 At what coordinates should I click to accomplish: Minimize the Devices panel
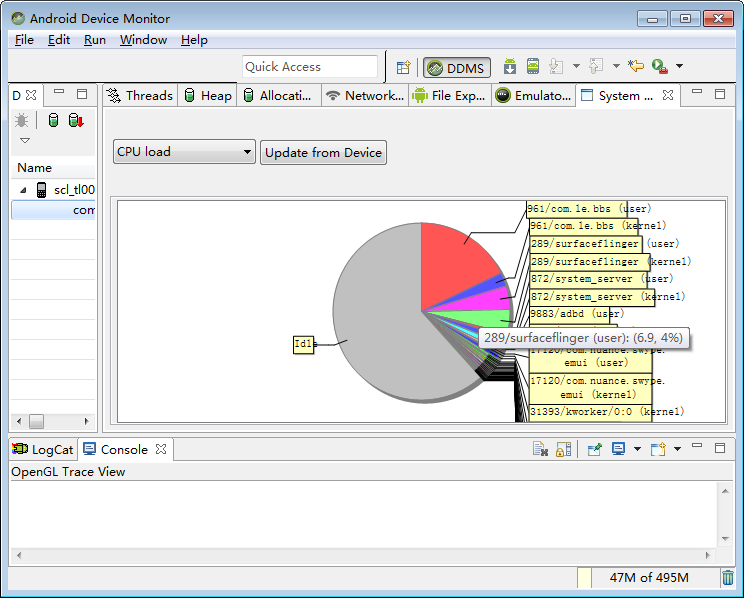(x=59, y=91)
